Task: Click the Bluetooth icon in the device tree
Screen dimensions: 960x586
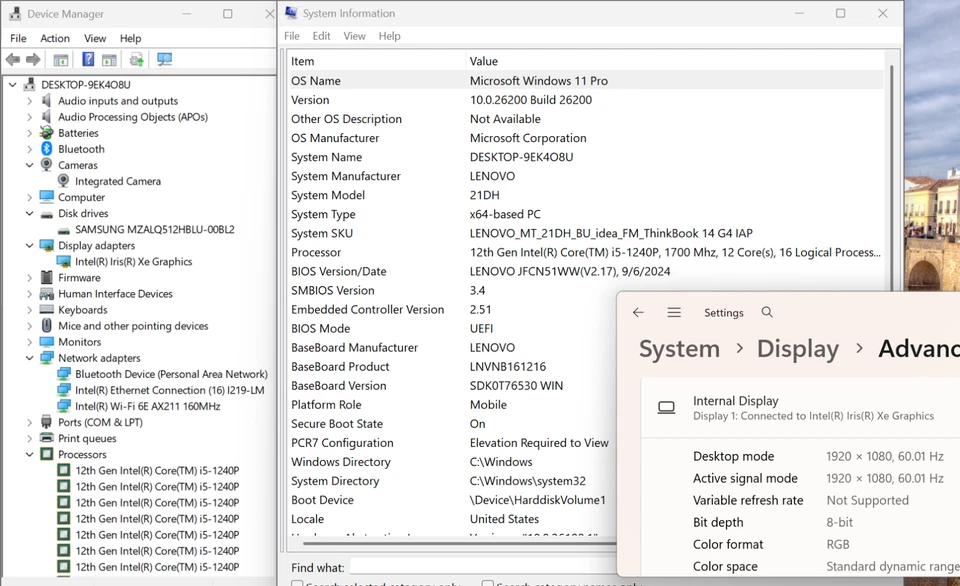Action: point(47,149)
